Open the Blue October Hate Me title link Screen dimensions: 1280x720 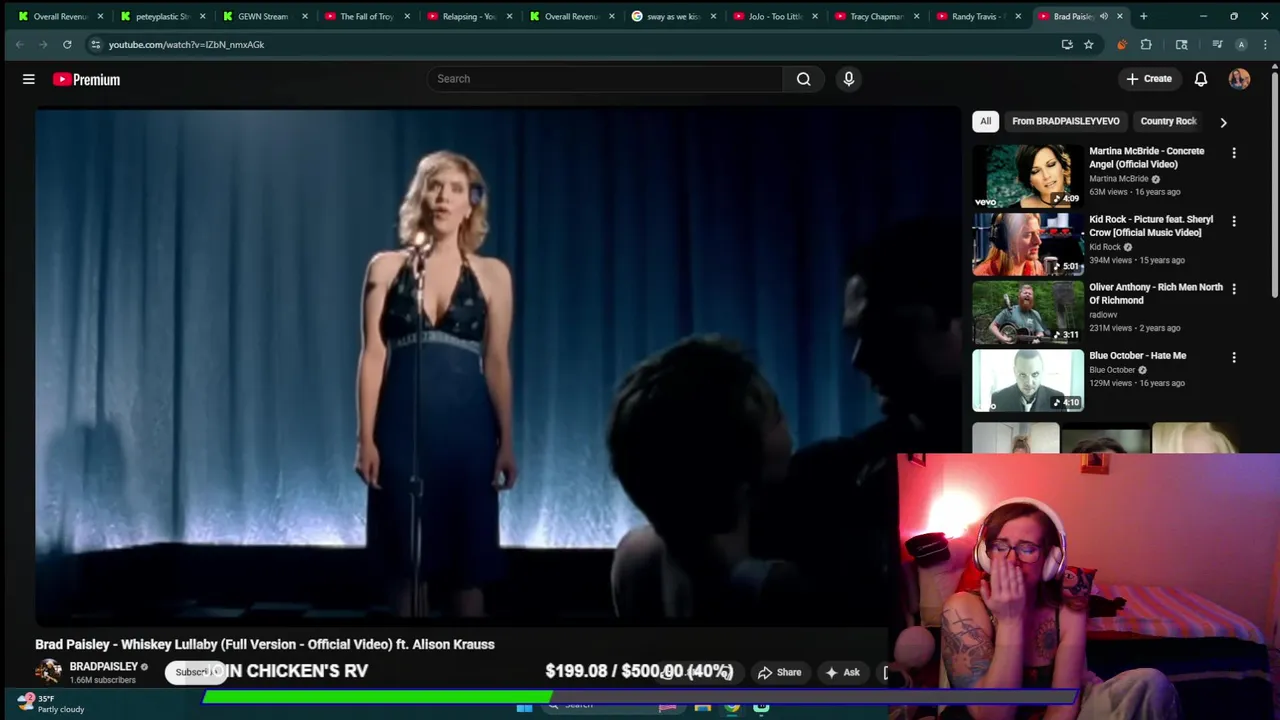[1138, 355]
